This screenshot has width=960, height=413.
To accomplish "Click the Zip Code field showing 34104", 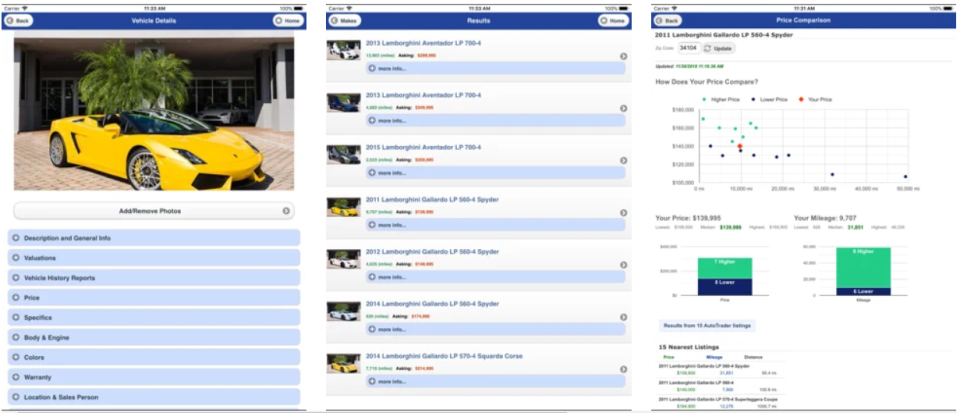I will [x=689, y=48].
